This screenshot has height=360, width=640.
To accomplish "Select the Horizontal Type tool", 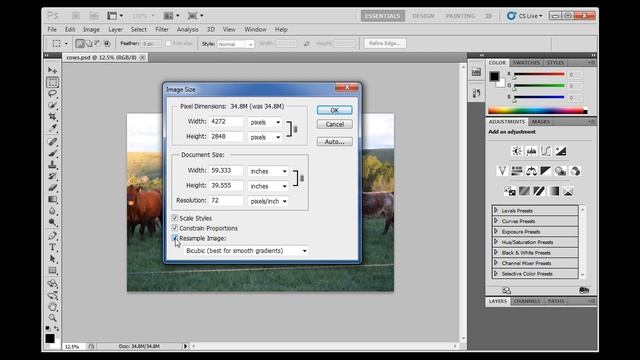I will click(x=52, y=247).
